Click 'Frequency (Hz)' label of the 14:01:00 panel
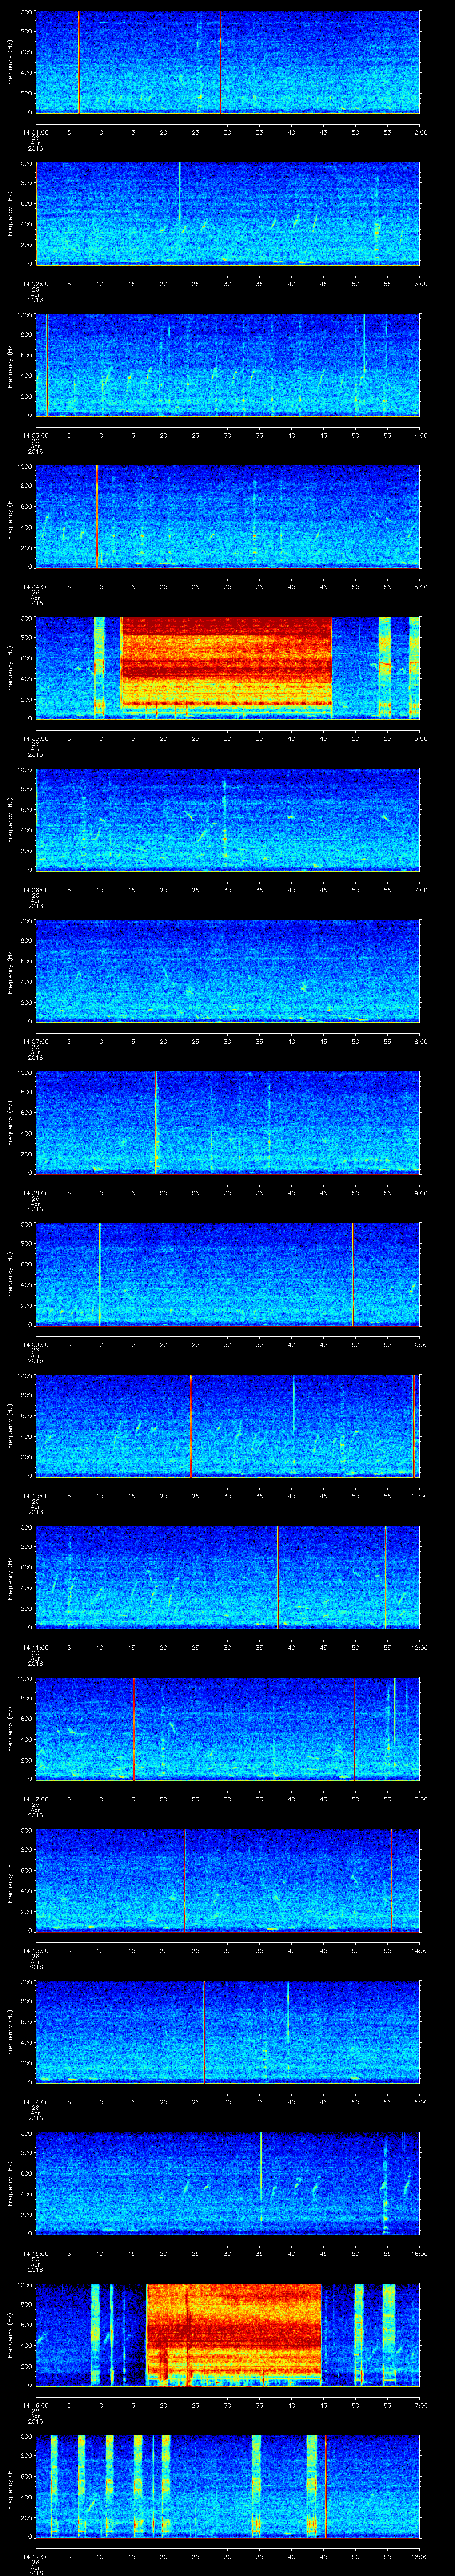 tap(10, 62)
